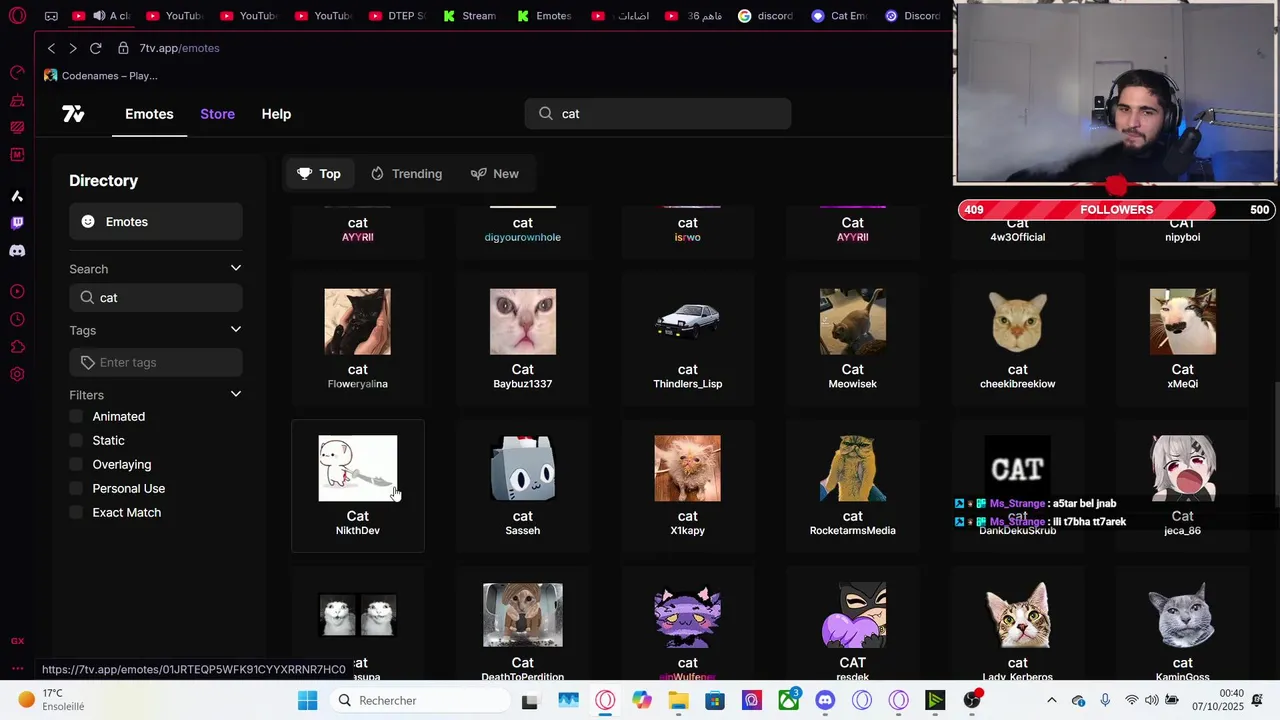
Task: Focus the top search bar containing cat
Action: point(658,114)
